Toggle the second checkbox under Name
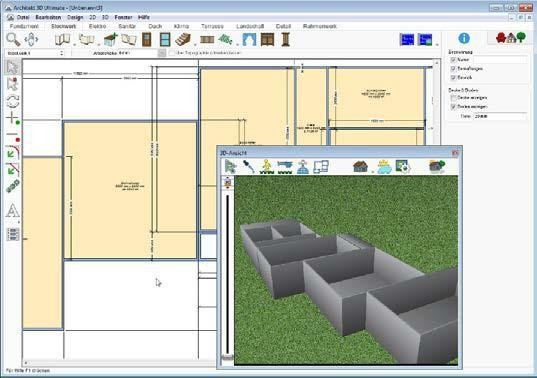This screenshot has width=537, height=378. (453, 69)
